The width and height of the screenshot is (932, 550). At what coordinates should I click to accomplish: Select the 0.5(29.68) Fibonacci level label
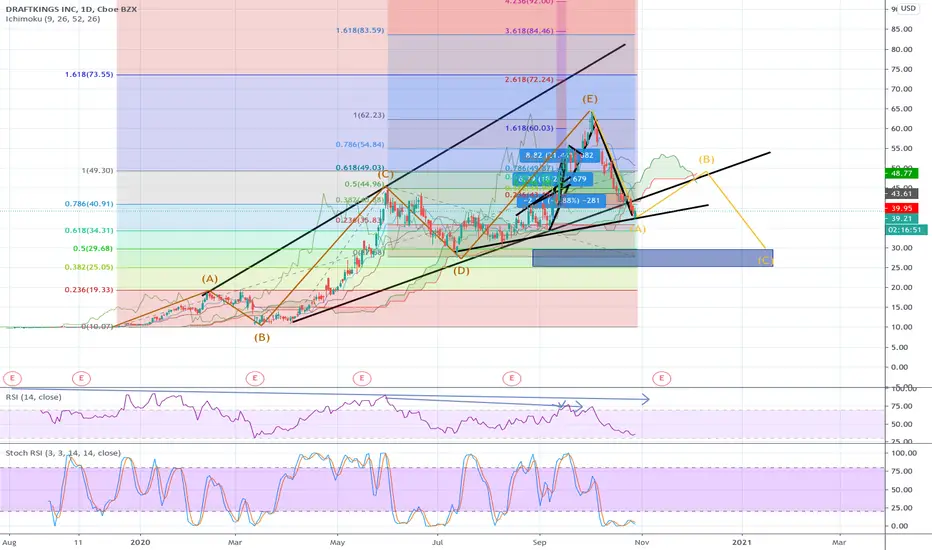coord(93,249)
